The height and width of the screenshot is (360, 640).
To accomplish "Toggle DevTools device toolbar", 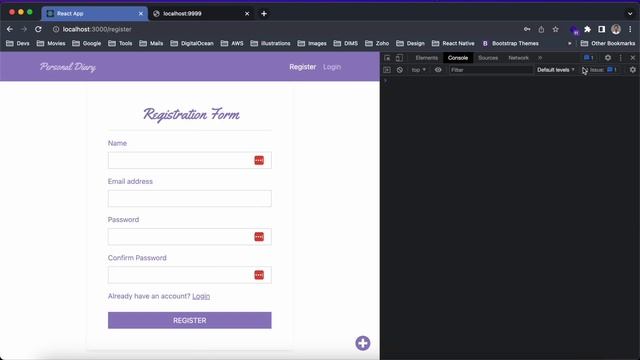I will [x=399, y=58].
